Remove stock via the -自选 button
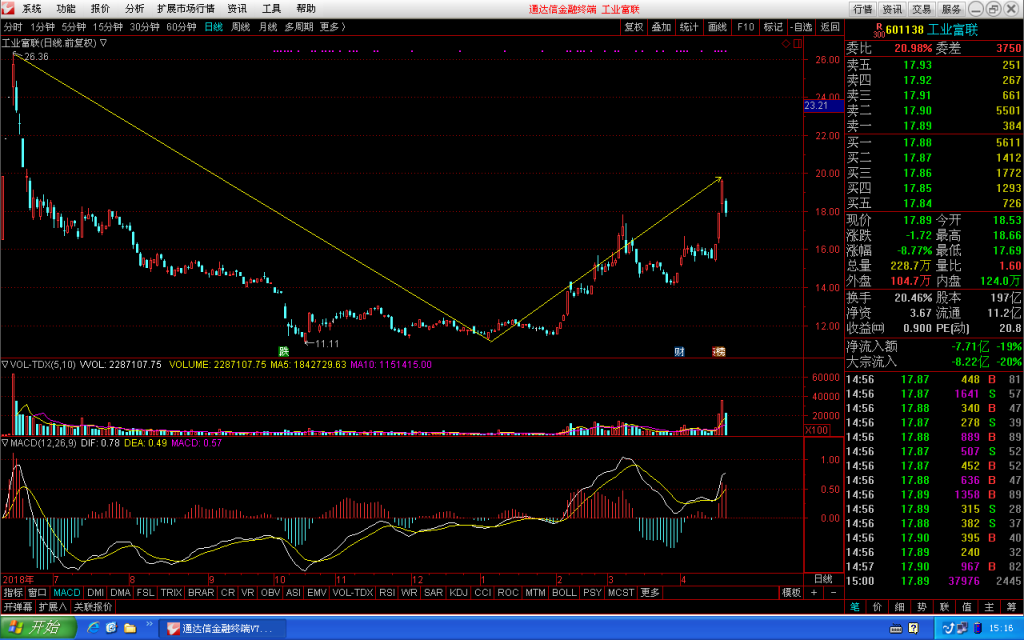This screenshot has height=640, width=1024. point(801,27)
